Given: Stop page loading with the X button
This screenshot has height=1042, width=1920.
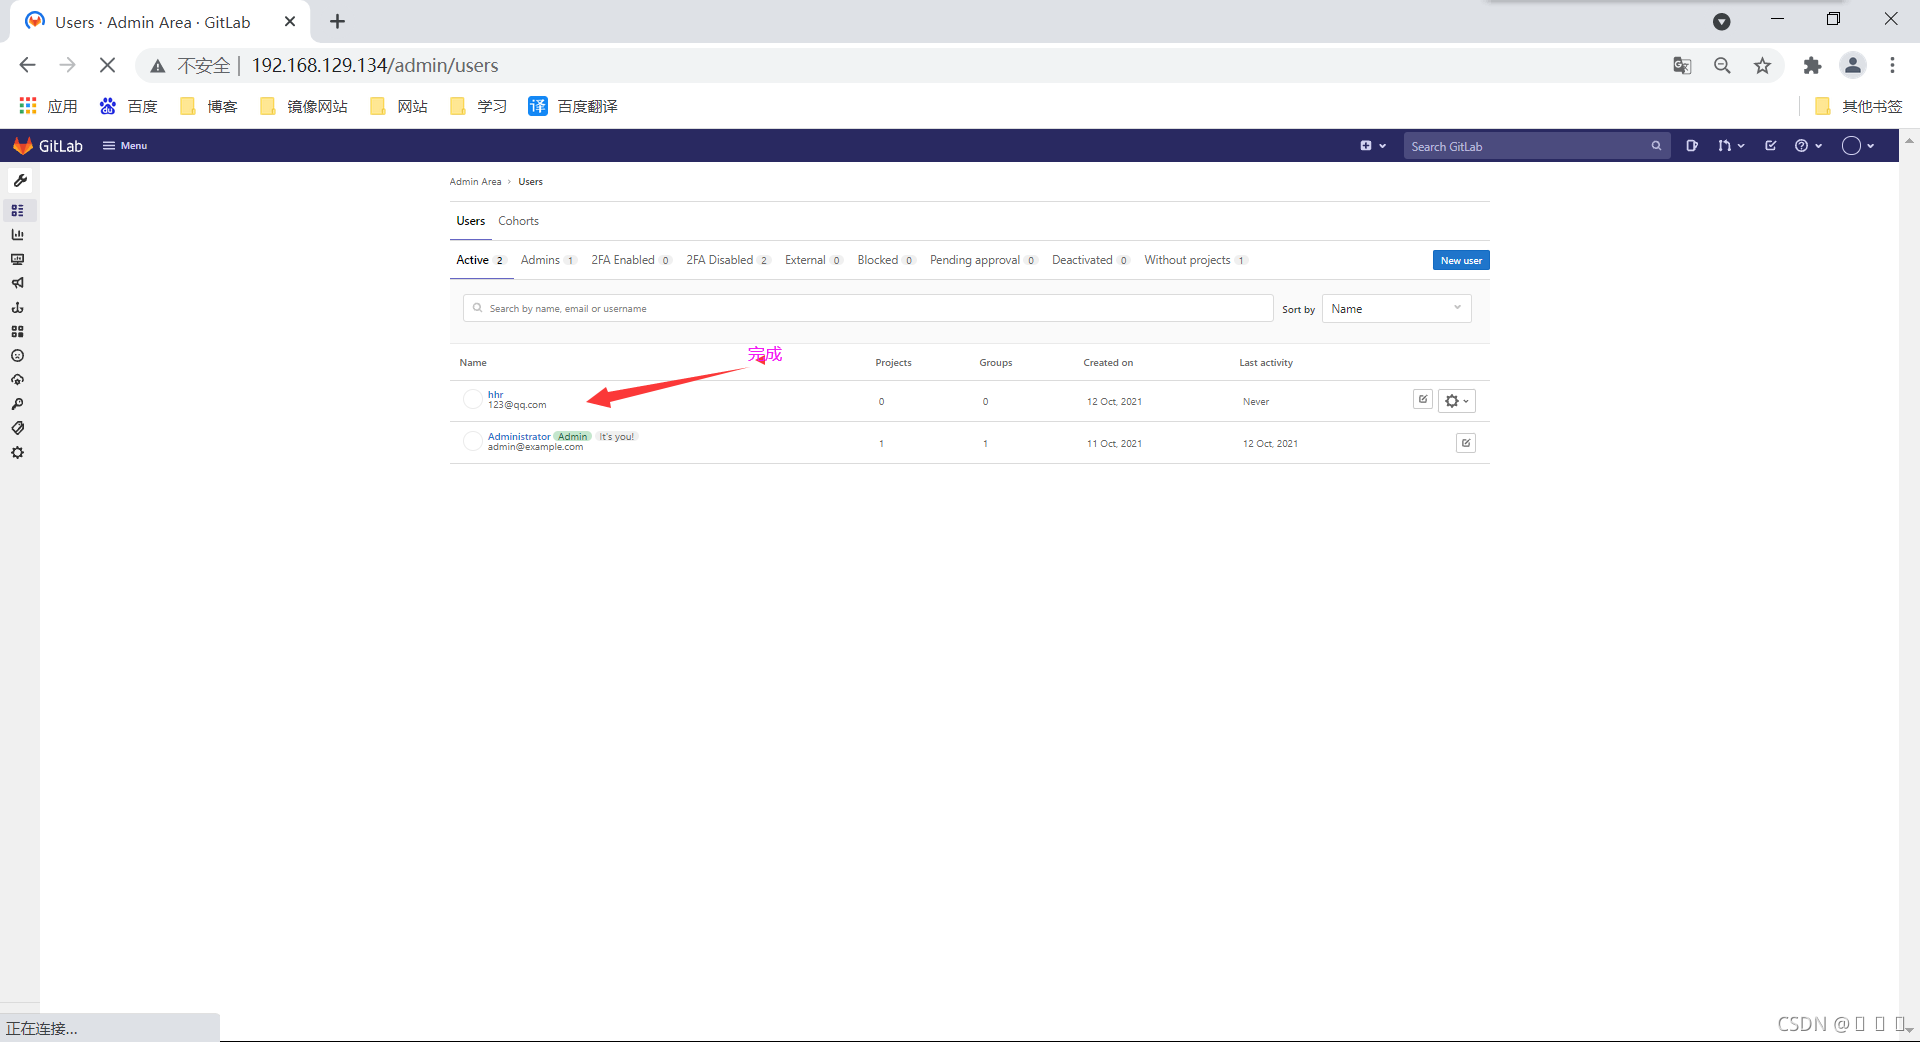Looking at the screenshot, I should click(x=107, y=65).
